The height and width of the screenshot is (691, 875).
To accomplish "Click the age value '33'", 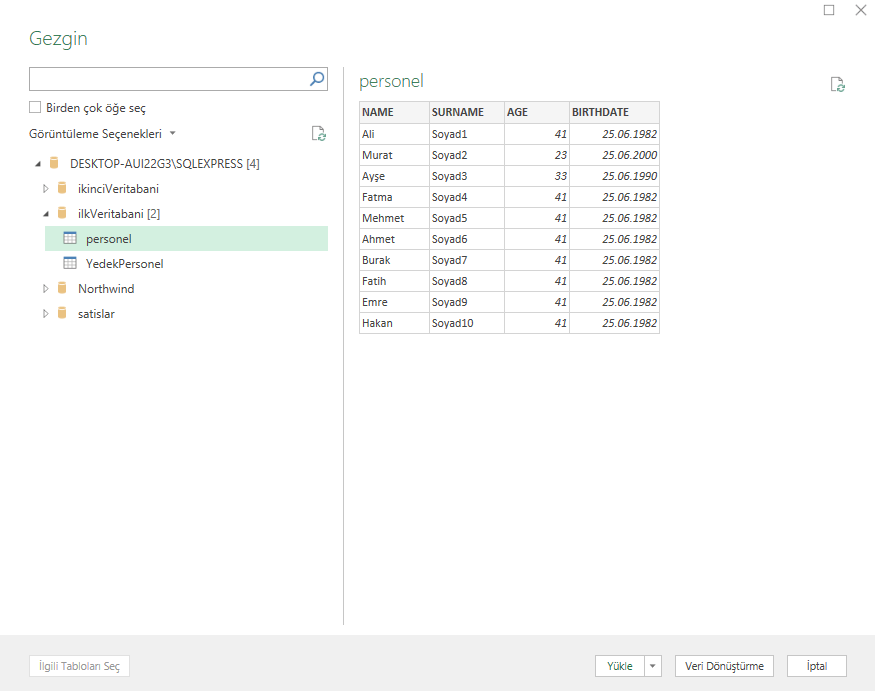I will [x=537, y=176].
